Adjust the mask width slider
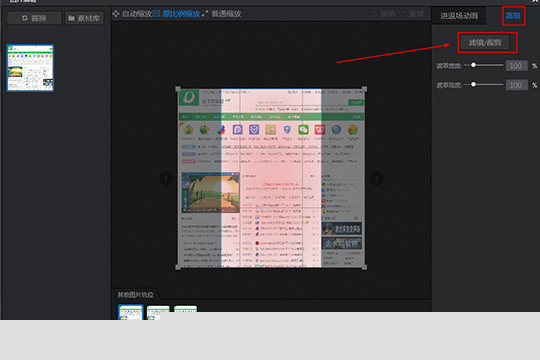The image size is (540, 360). [474, 65]
